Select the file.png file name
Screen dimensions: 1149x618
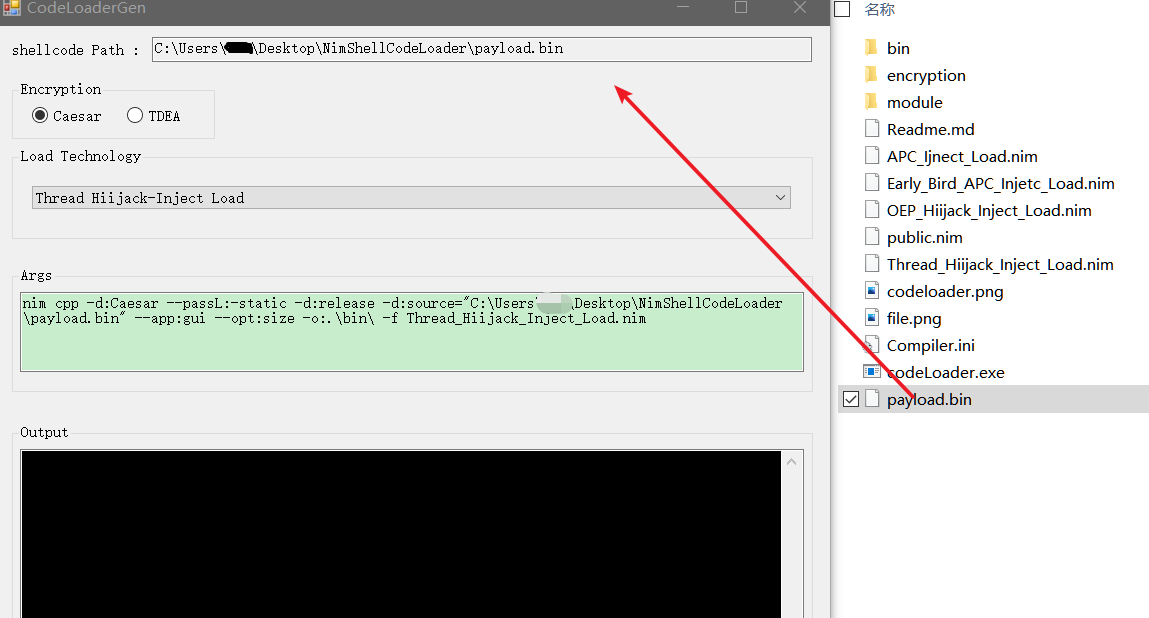coord(914,319)
